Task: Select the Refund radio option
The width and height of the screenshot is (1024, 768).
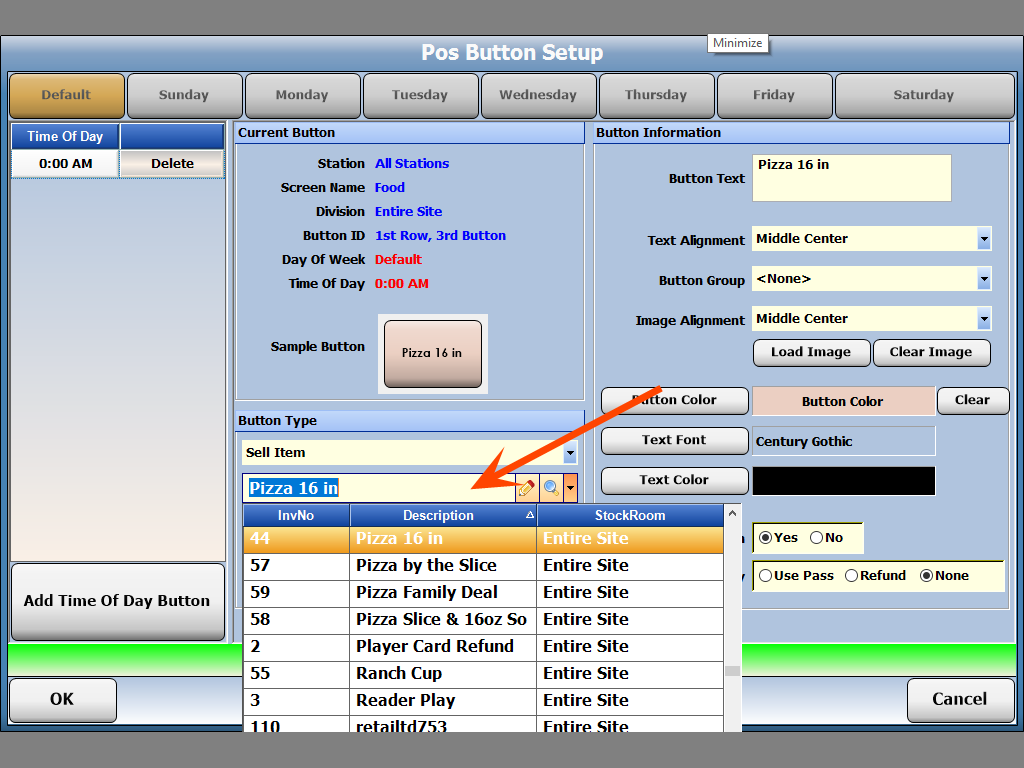Action: (x=852, y=576)
